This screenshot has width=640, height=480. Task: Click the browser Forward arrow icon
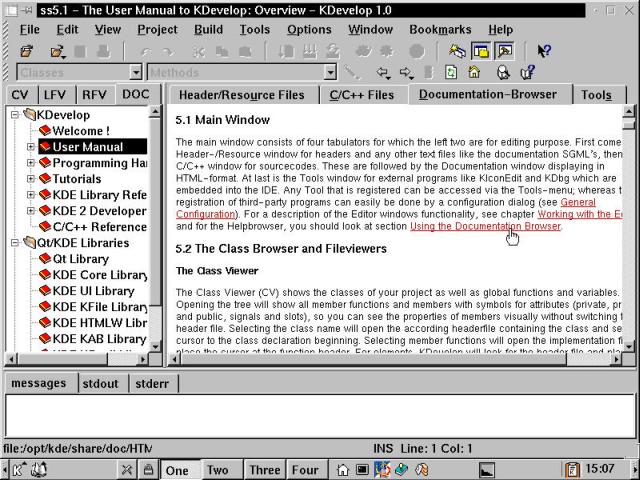407,73
